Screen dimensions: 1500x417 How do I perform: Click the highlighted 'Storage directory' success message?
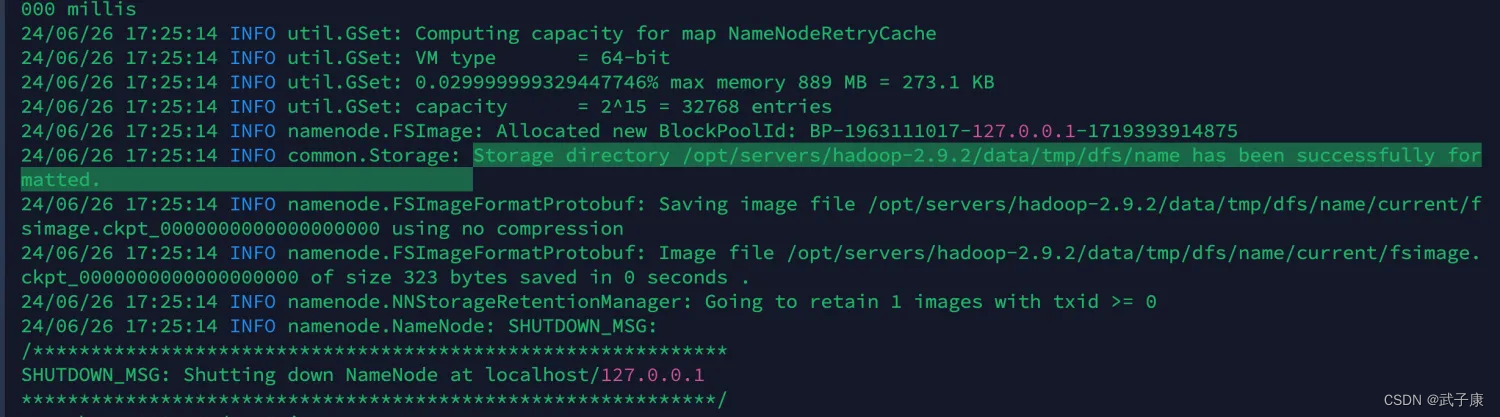[x=977, y=156]
